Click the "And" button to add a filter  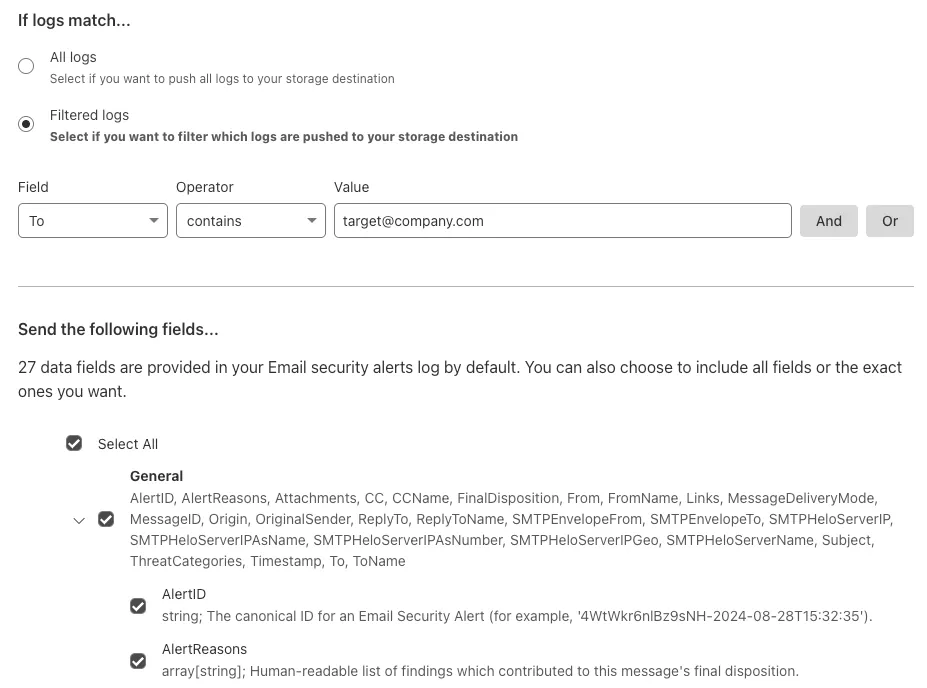(x=828, y=220)
